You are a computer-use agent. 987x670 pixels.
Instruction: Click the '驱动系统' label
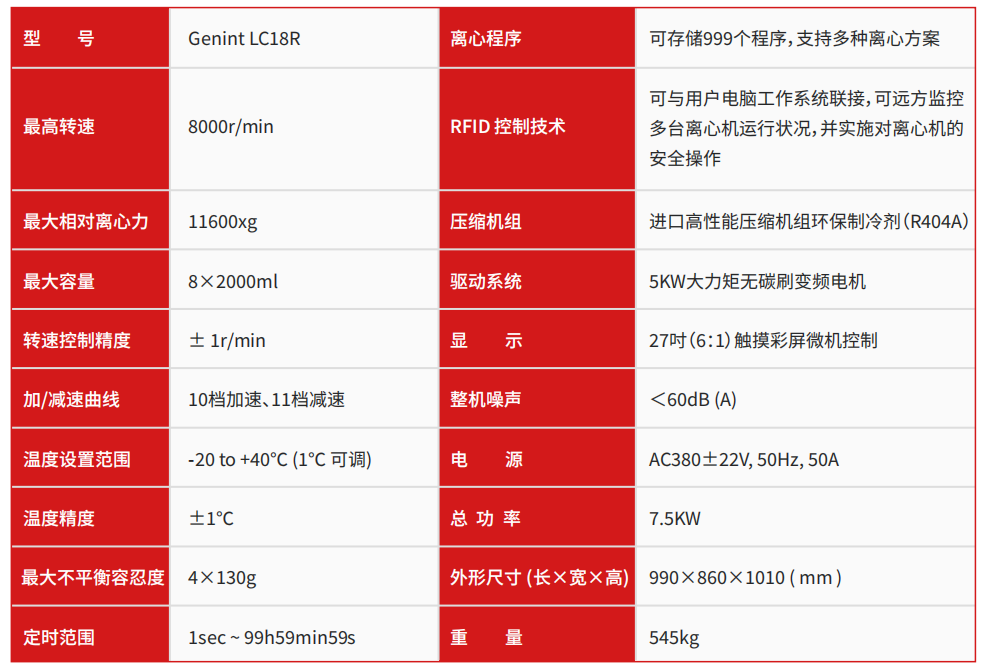[x=486, y=281]
